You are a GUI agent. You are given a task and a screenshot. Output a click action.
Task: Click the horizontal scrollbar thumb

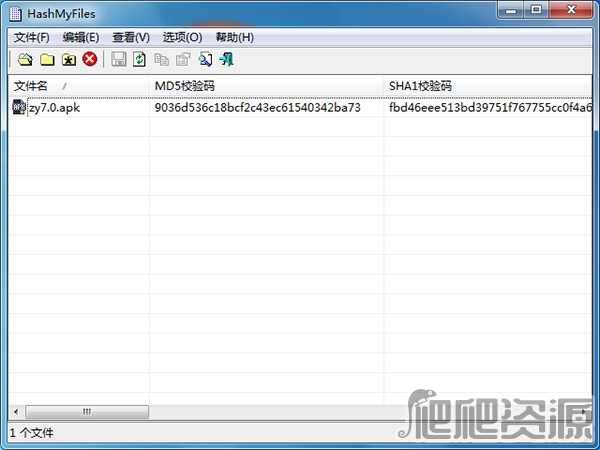[87, 412]
